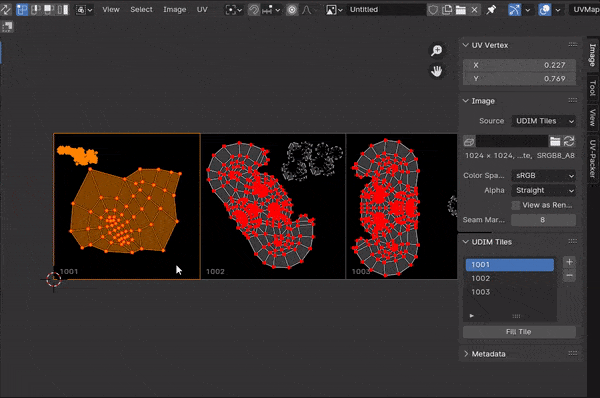Click the tool settings icon below header
This screenshot has width=600, height=398.
pos(8,26)
